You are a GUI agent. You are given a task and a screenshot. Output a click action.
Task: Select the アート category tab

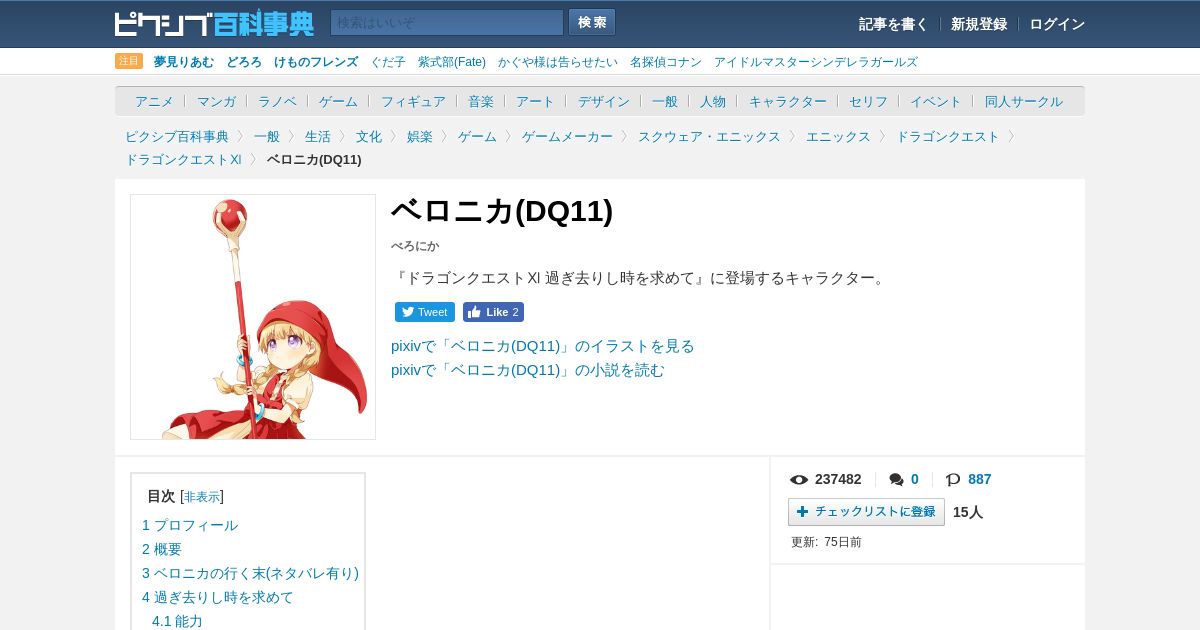(x=535, y=101)
